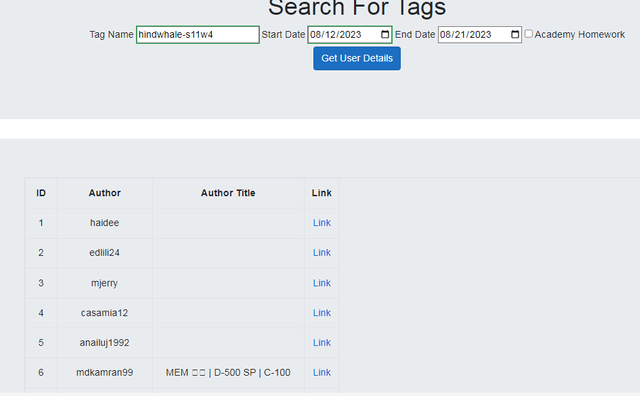Open the Start Date calendar picker icon
Image resolution: width=640 pixels, height=396 pixels.
point(385,34)
